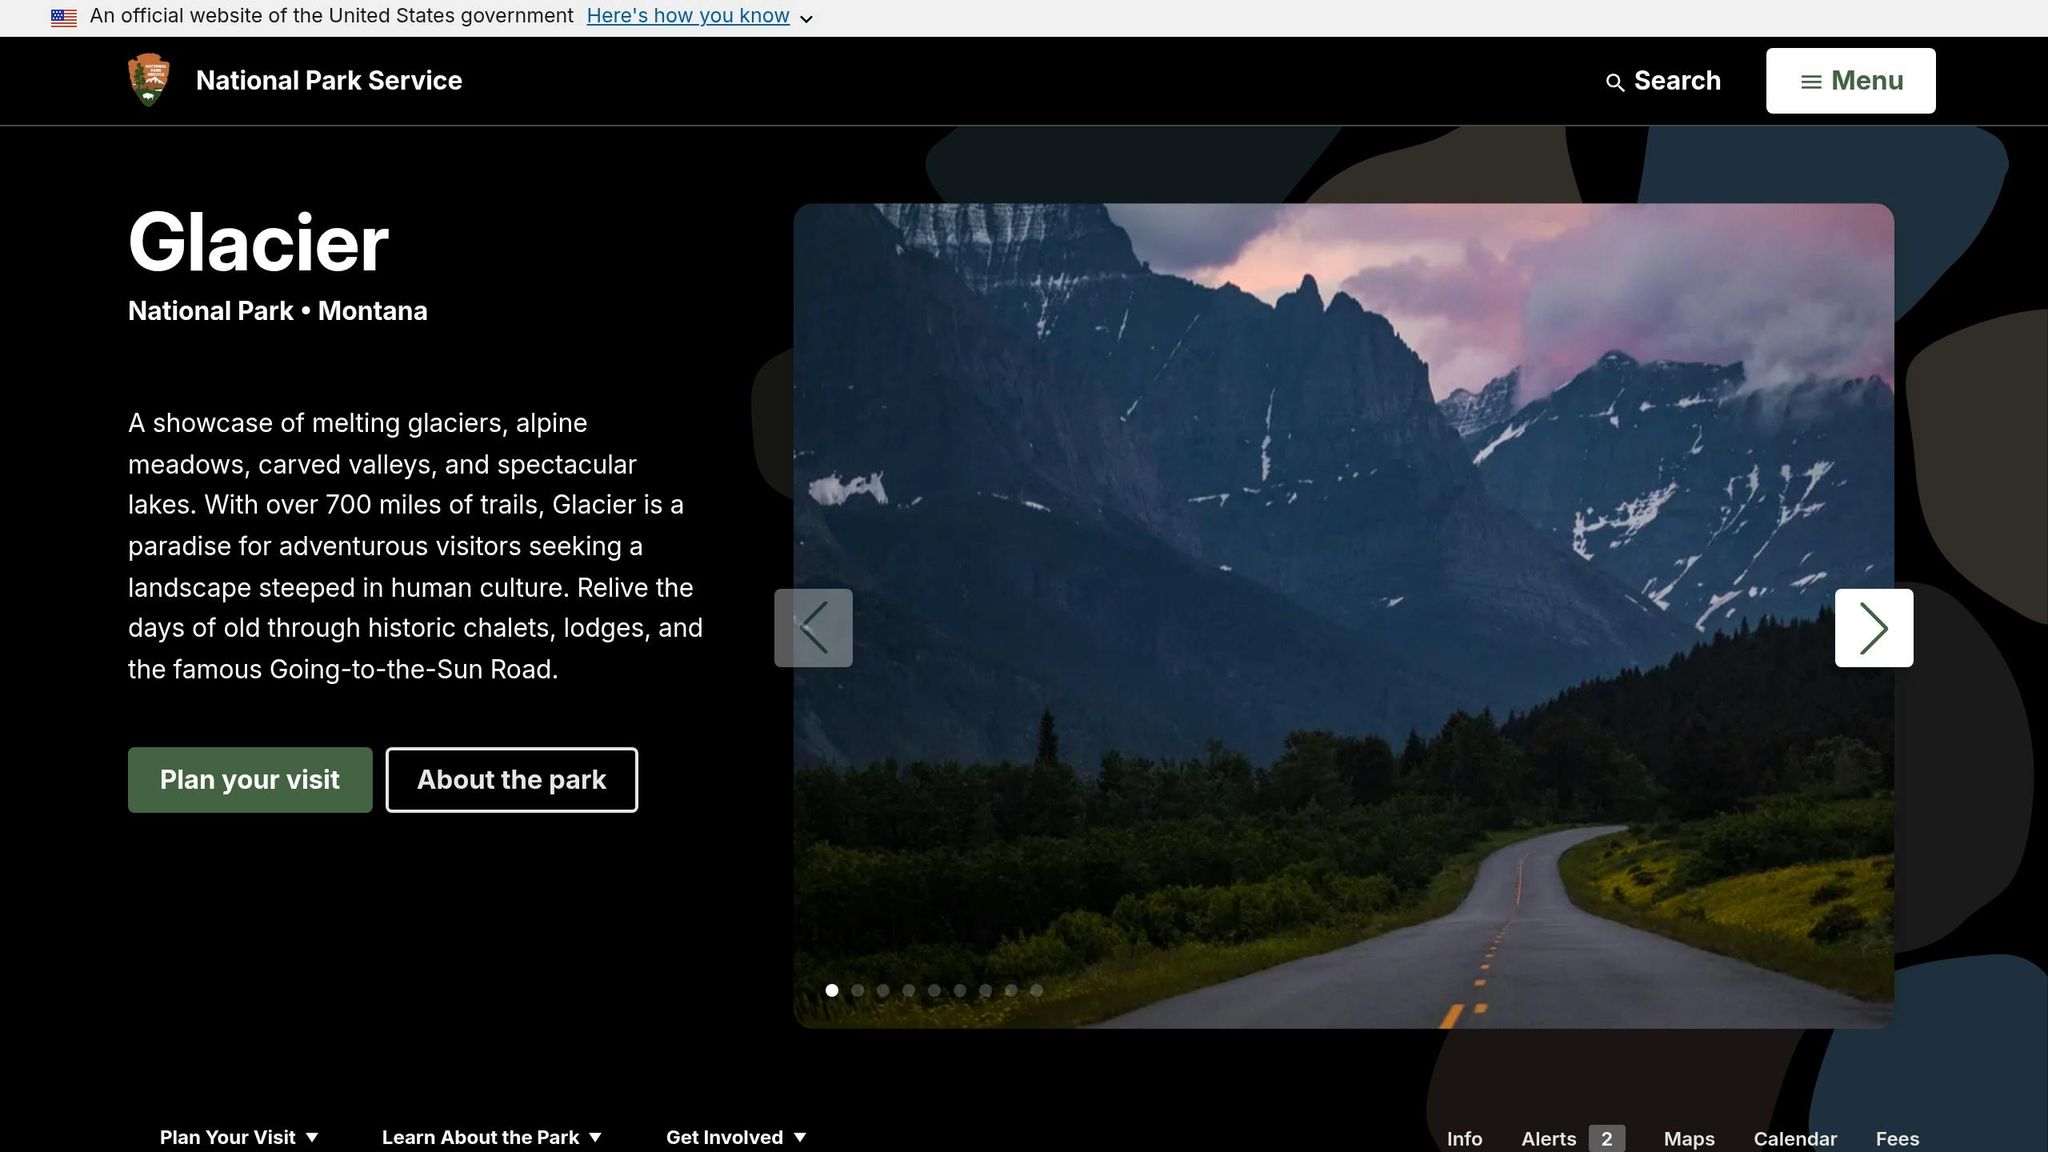Image resolution: width=2048 pixels, height=1152 pixels.
Task: Click the About the park button
Action: click(x=512, y=780)
